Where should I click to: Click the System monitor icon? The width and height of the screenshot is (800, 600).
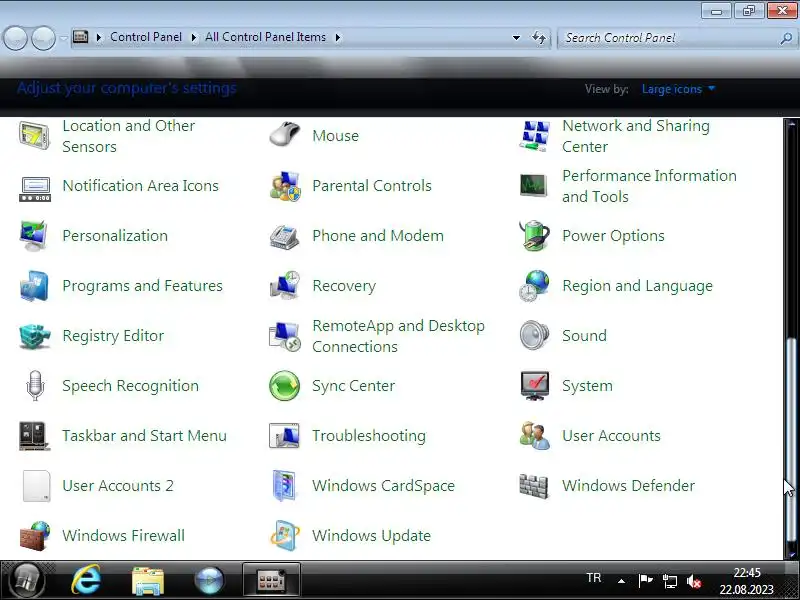pos(534,386)
